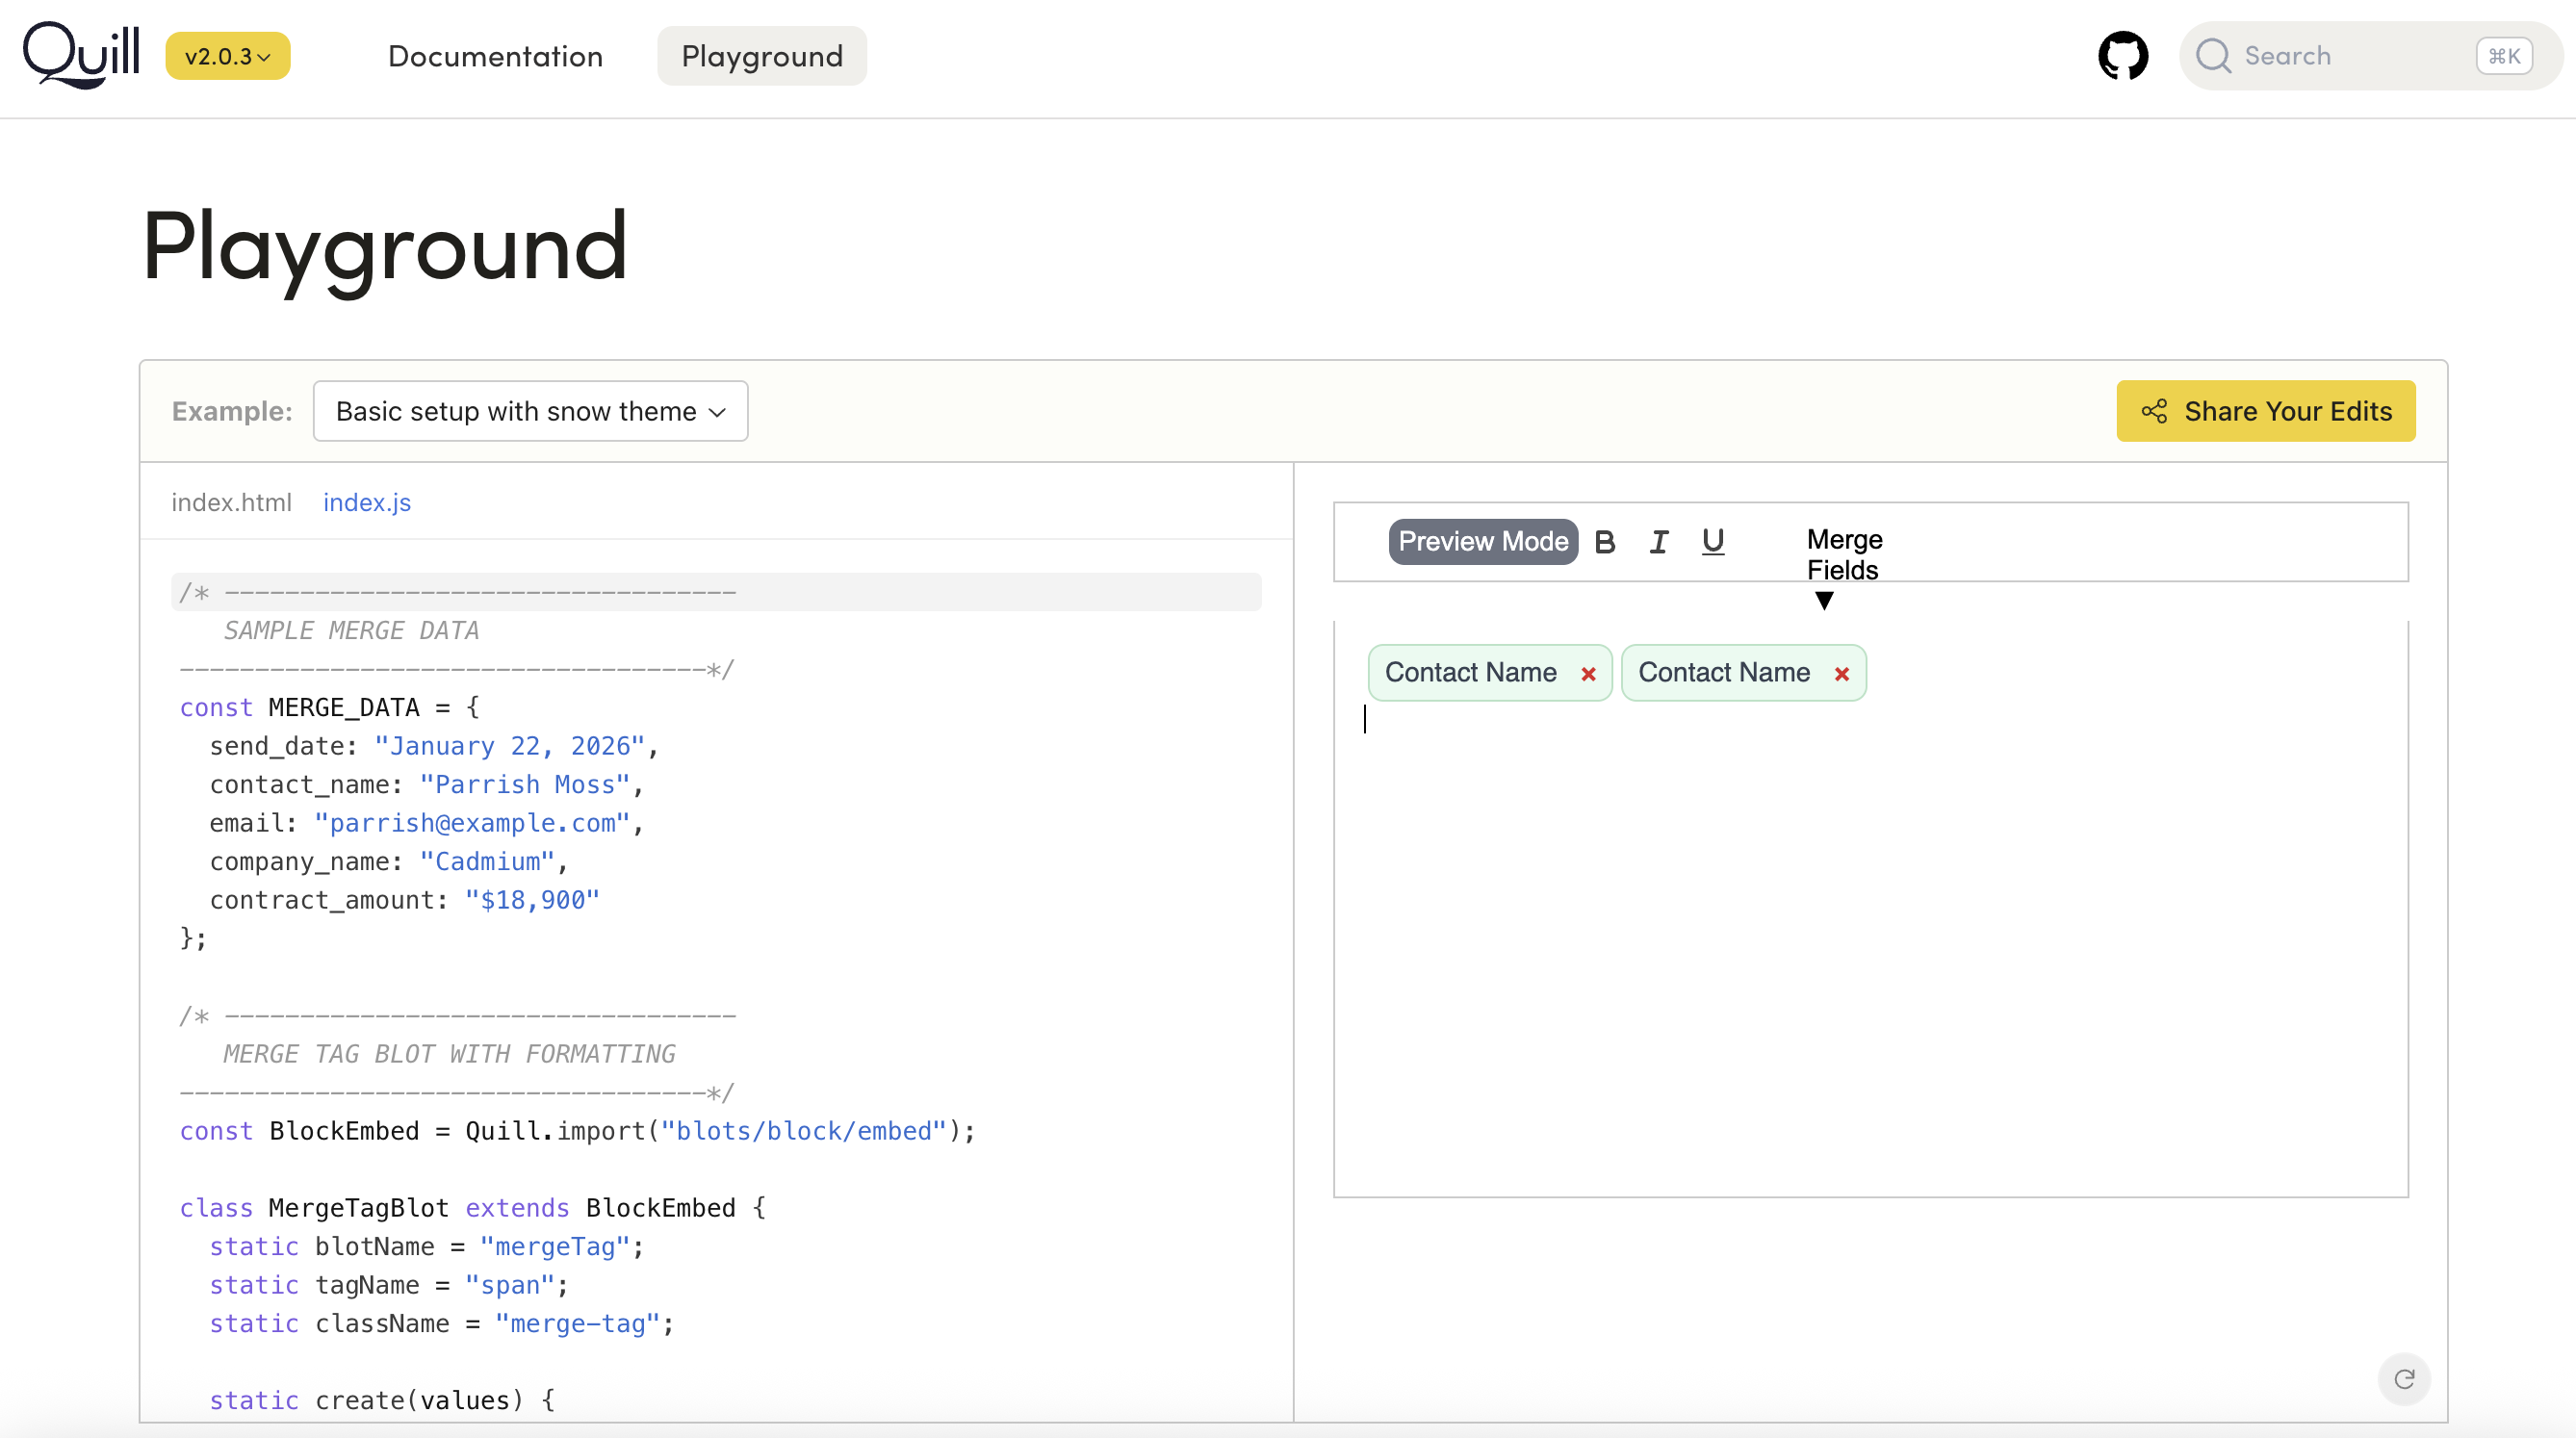Click the MERGE_DATA constant name

coord(344,707)
